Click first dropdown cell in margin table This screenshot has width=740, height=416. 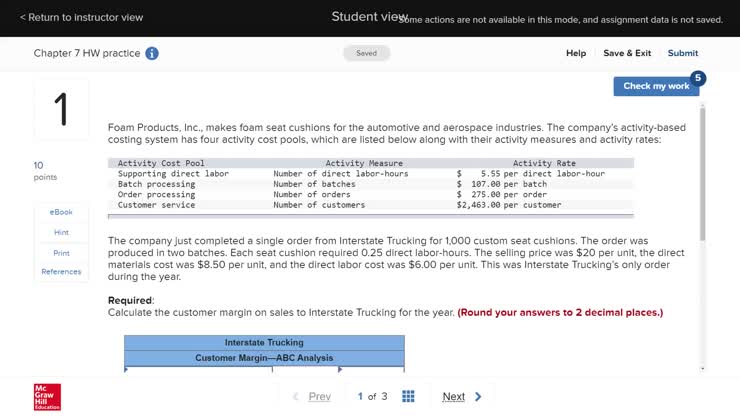click(198, 370)
